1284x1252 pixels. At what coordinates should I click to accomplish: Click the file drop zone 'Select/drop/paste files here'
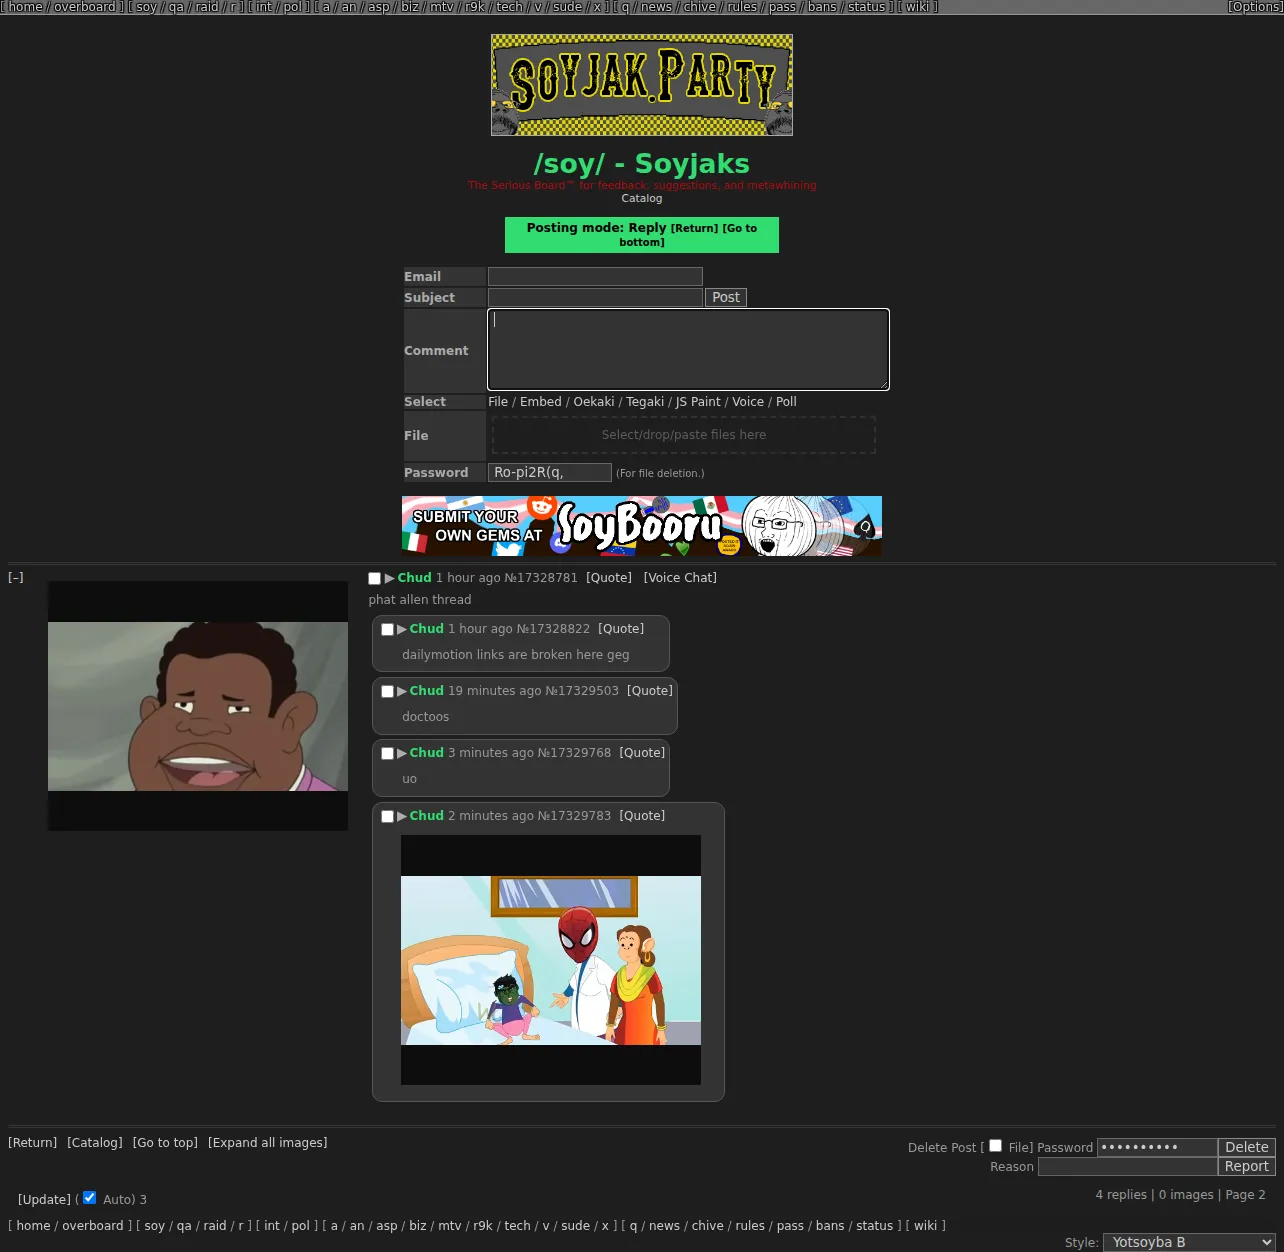[x=684, y=435]
